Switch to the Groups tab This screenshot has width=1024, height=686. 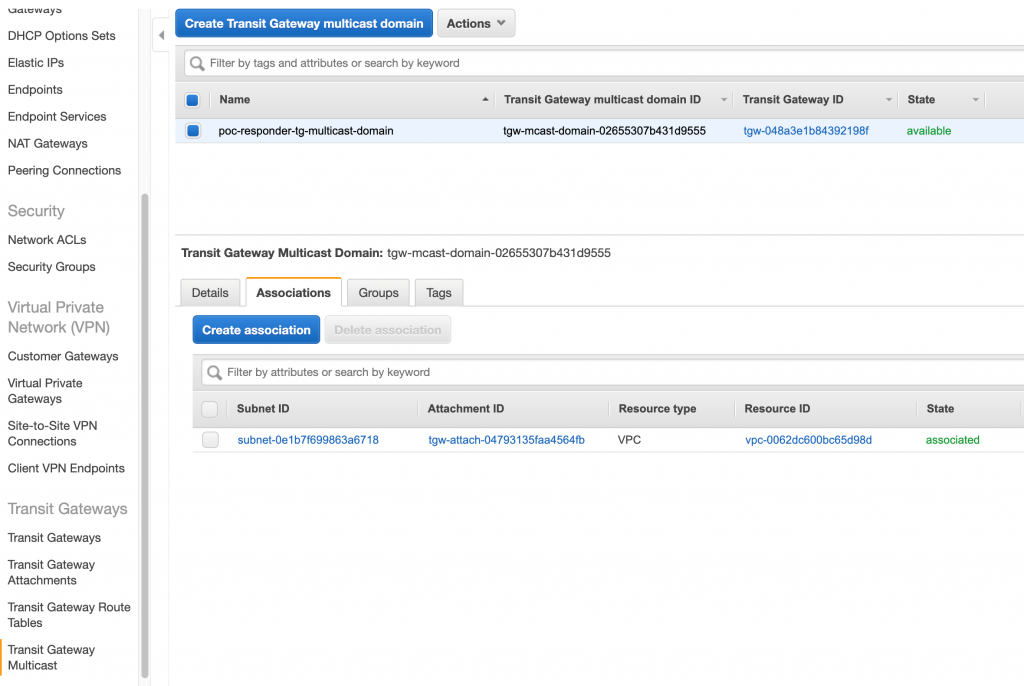click(x=378, y=293)
